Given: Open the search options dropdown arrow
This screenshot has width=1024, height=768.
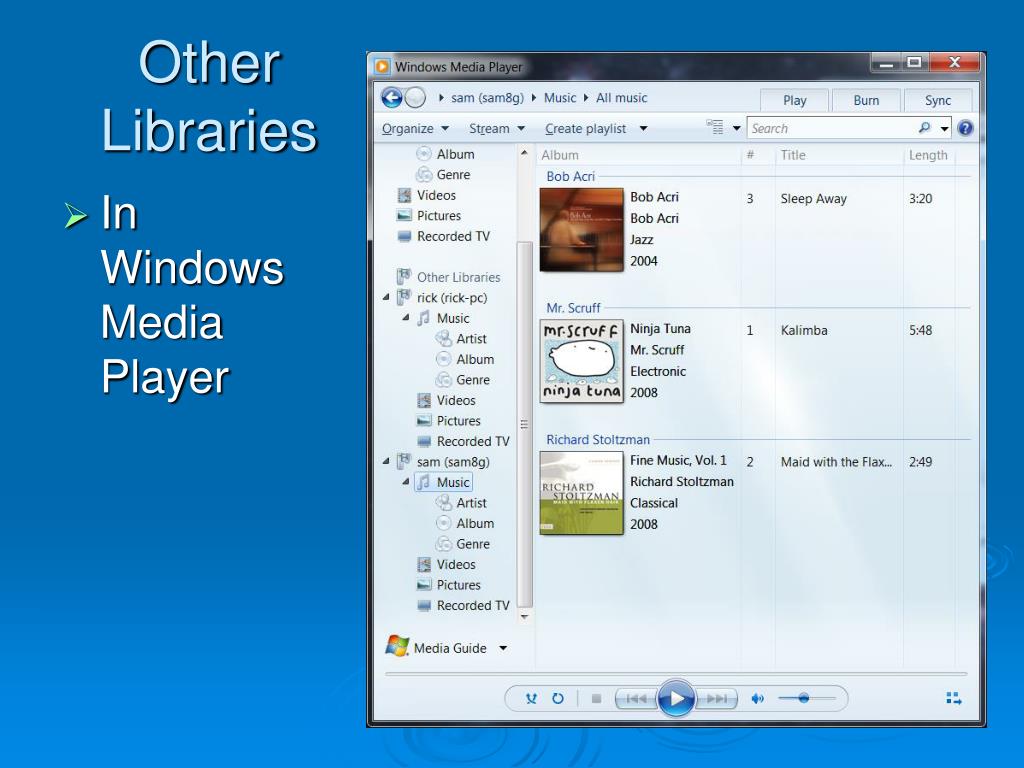Looking at the screenshot, I should pos(944,129).
